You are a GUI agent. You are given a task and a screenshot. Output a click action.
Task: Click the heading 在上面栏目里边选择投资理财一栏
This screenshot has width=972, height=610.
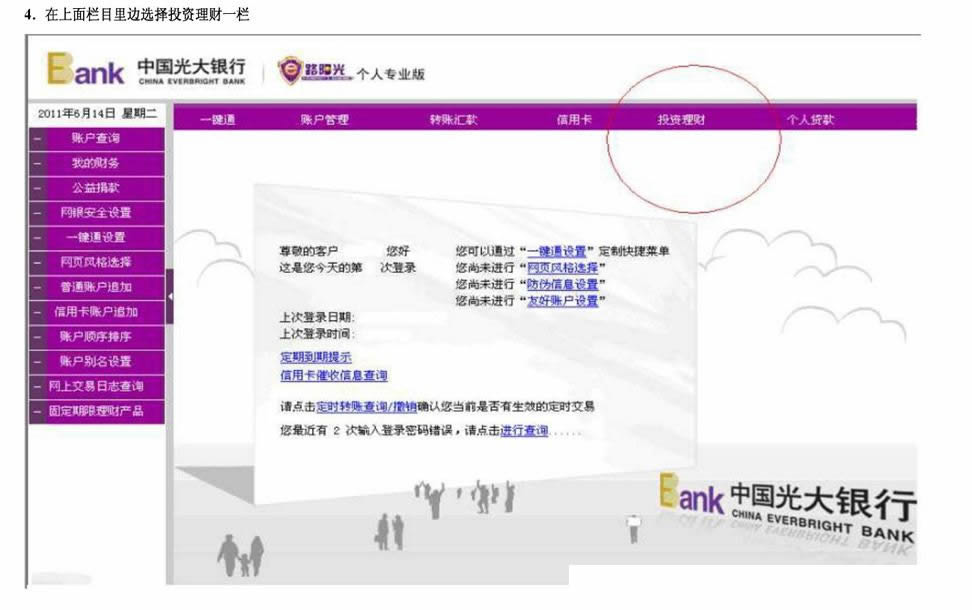(x=147, y=15)
